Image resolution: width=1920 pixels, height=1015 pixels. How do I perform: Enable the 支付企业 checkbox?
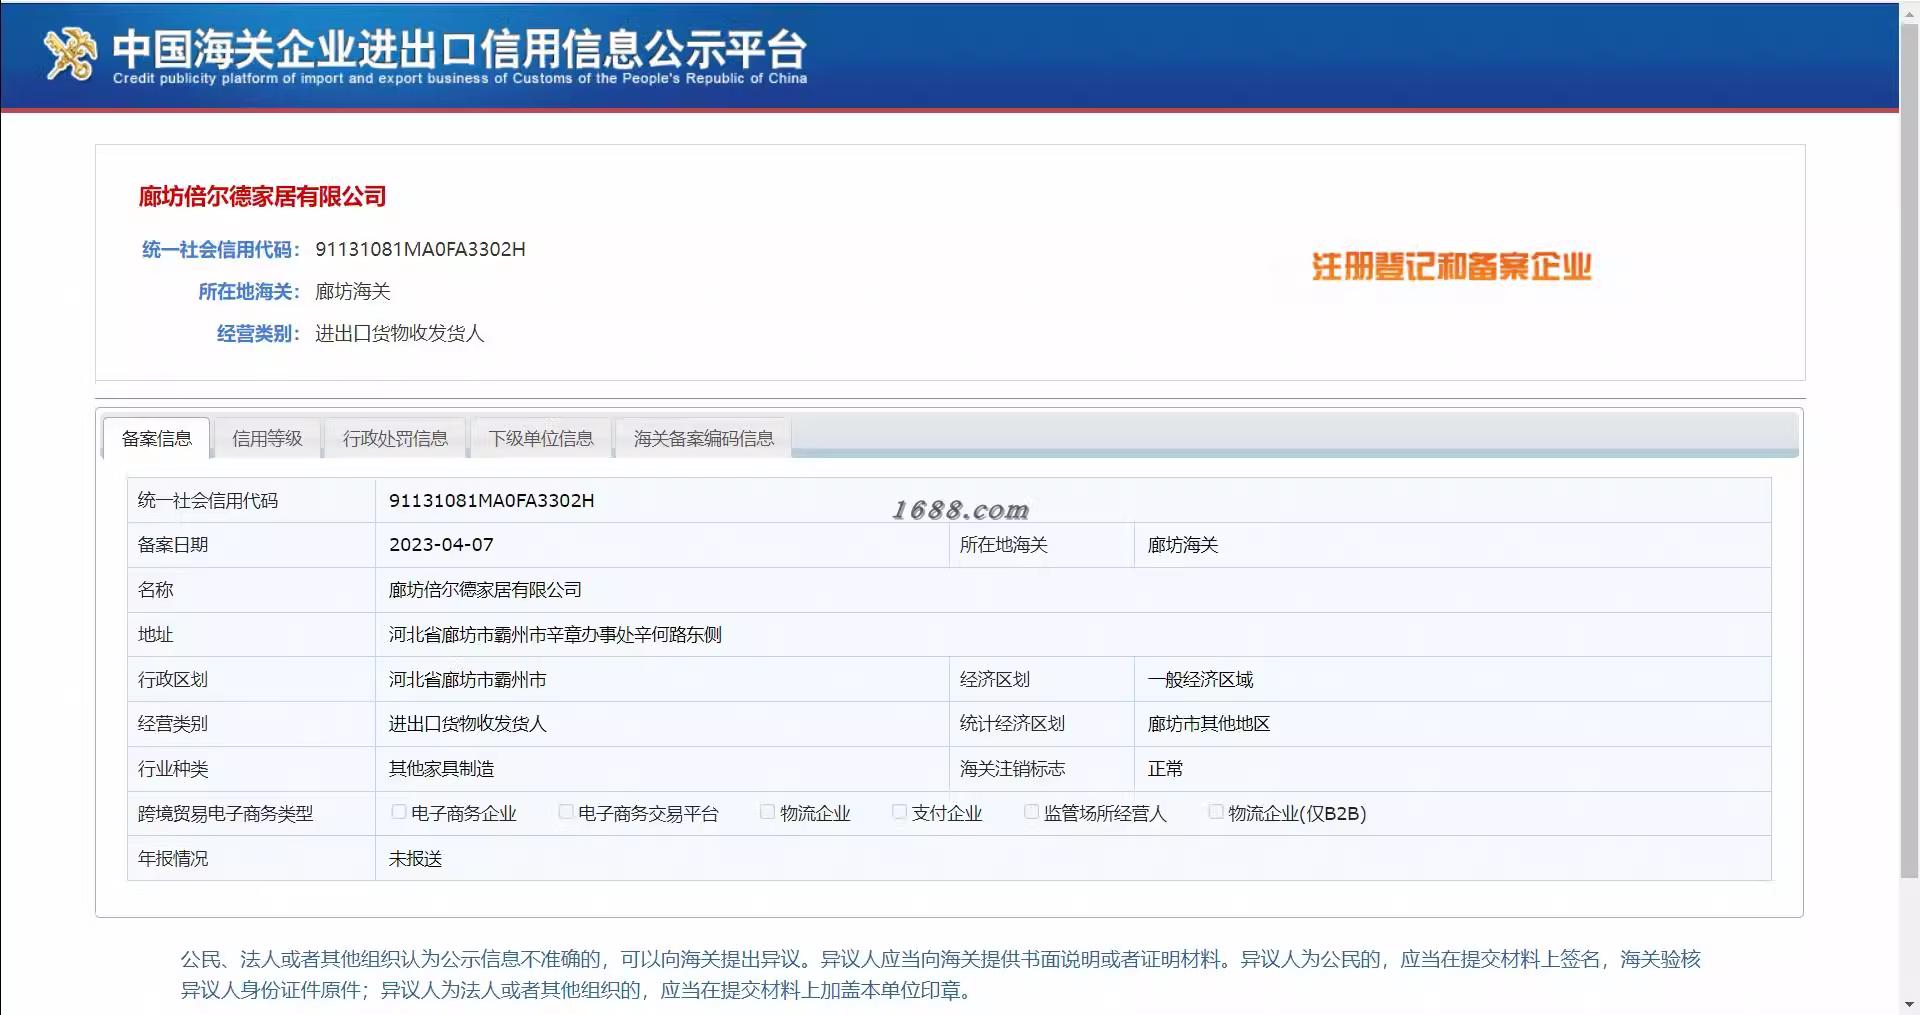coord(899,812)
